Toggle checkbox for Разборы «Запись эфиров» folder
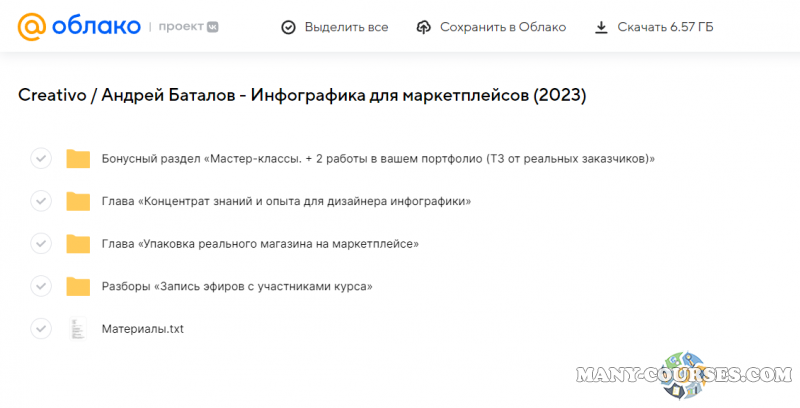 (41, 286)
